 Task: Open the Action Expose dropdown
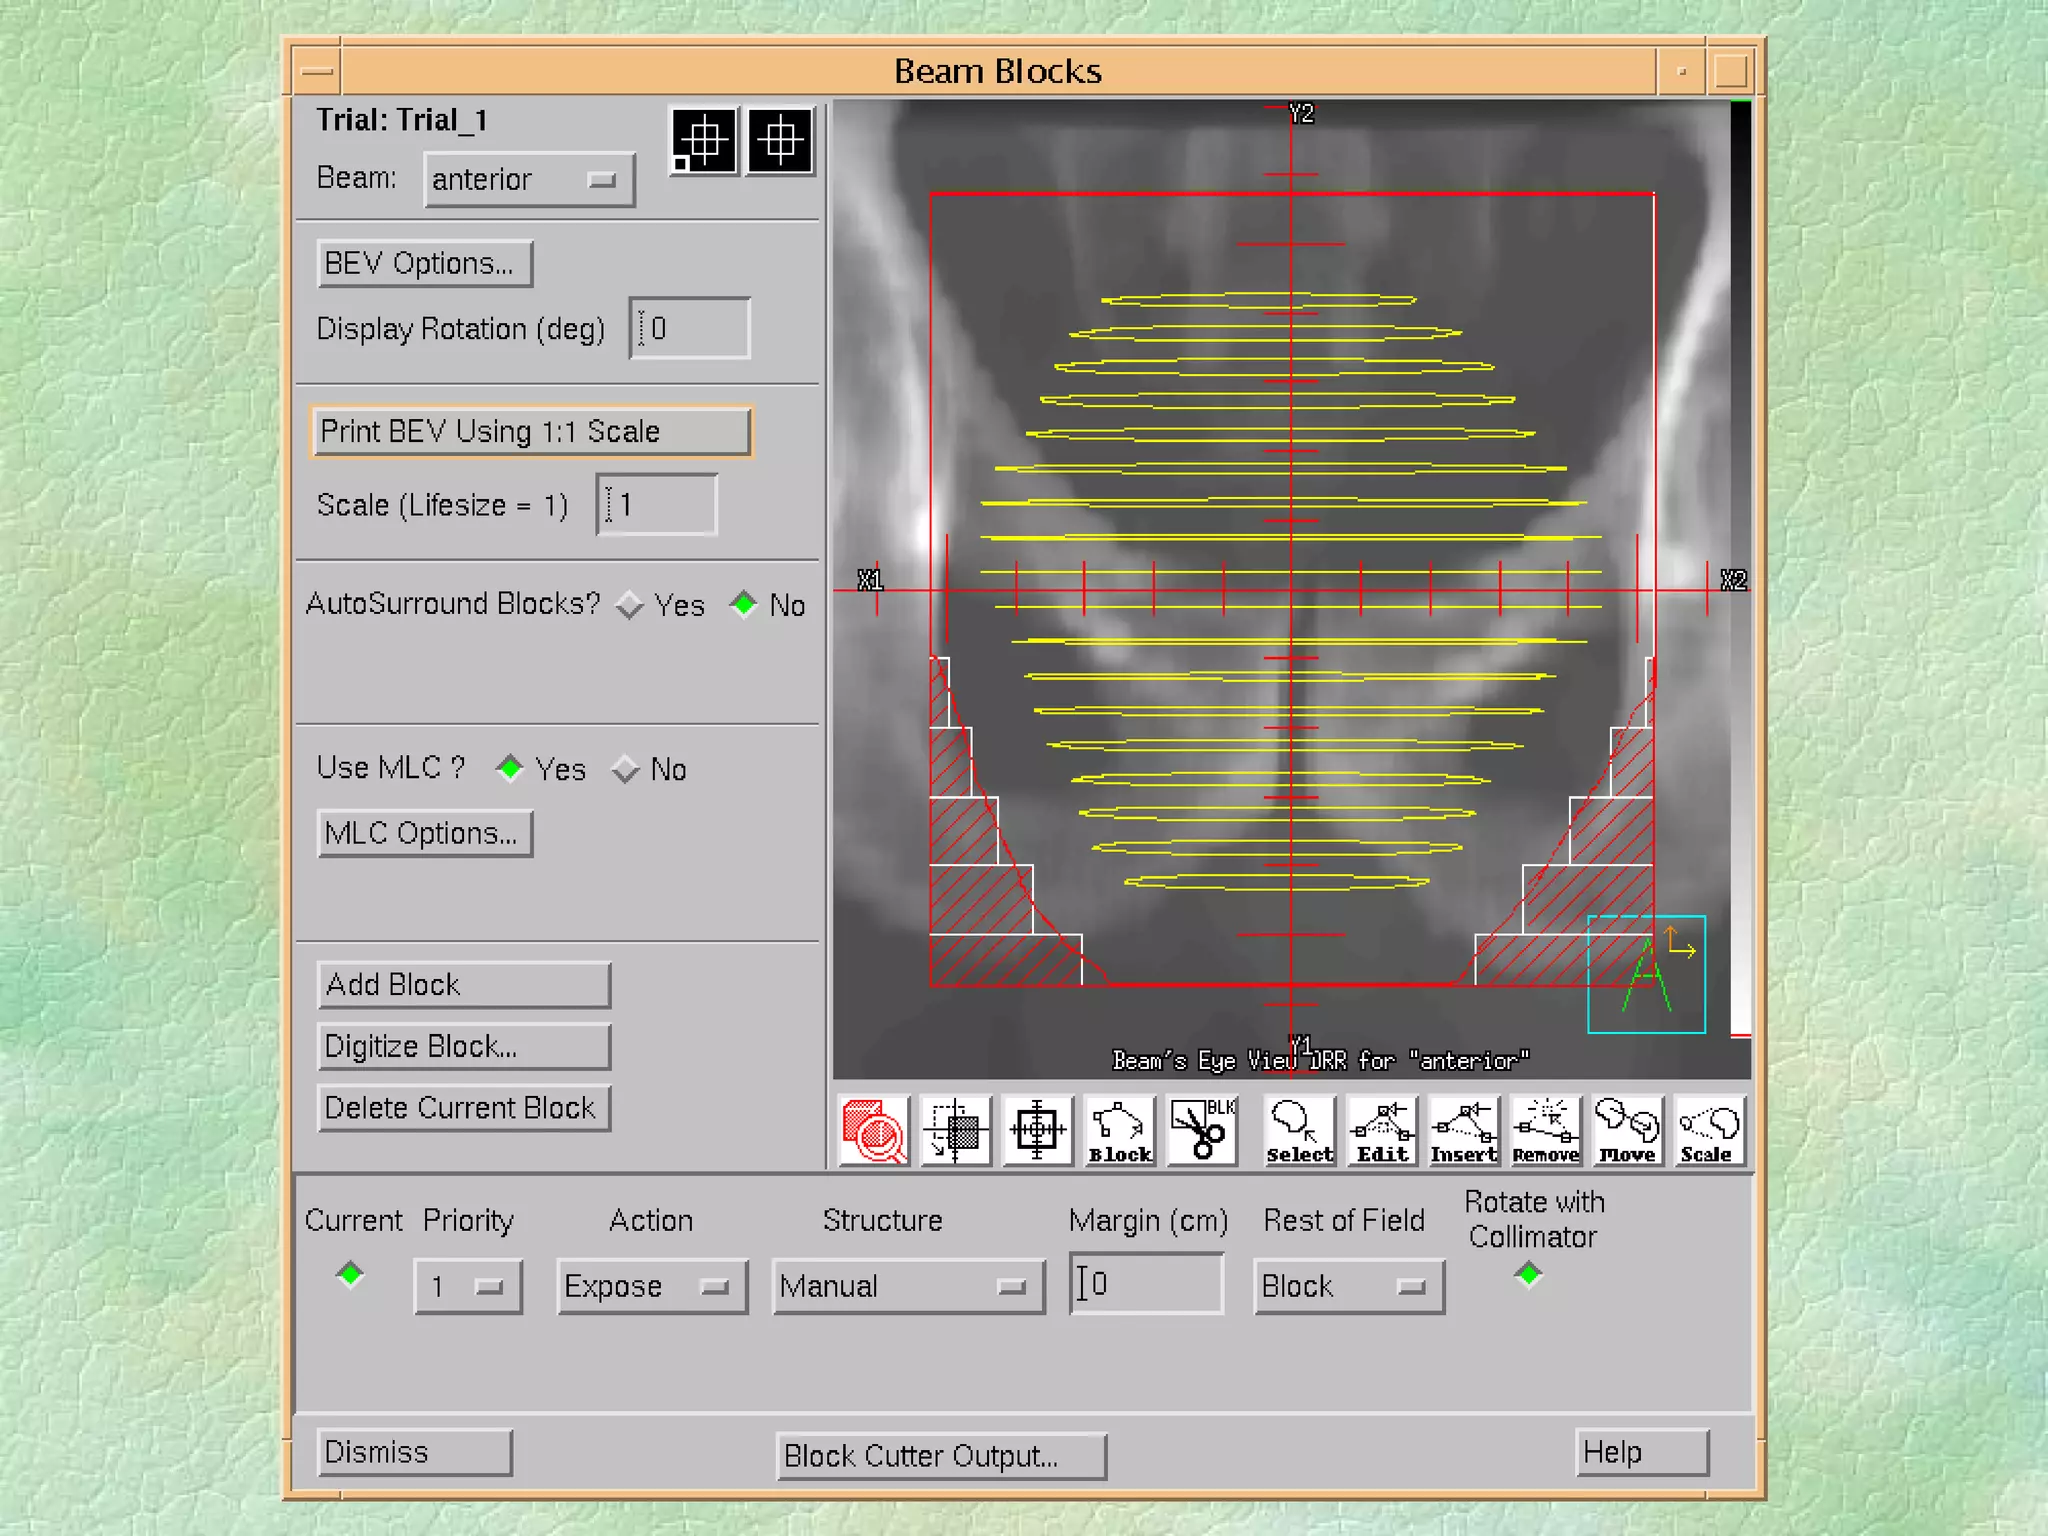(651, 1286)
